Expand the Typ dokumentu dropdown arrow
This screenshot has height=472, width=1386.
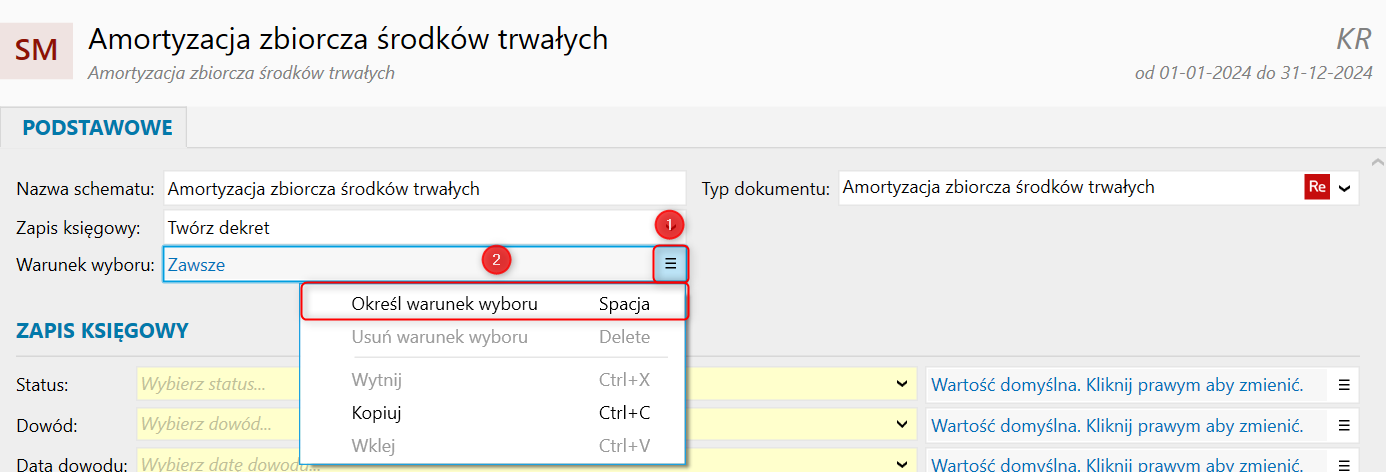point(1344,188)
